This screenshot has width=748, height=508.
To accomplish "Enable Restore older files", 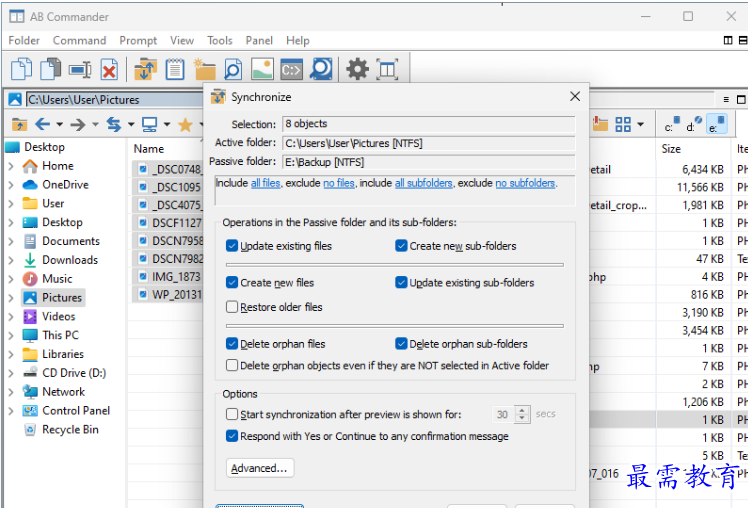I will tap(232, 307).
